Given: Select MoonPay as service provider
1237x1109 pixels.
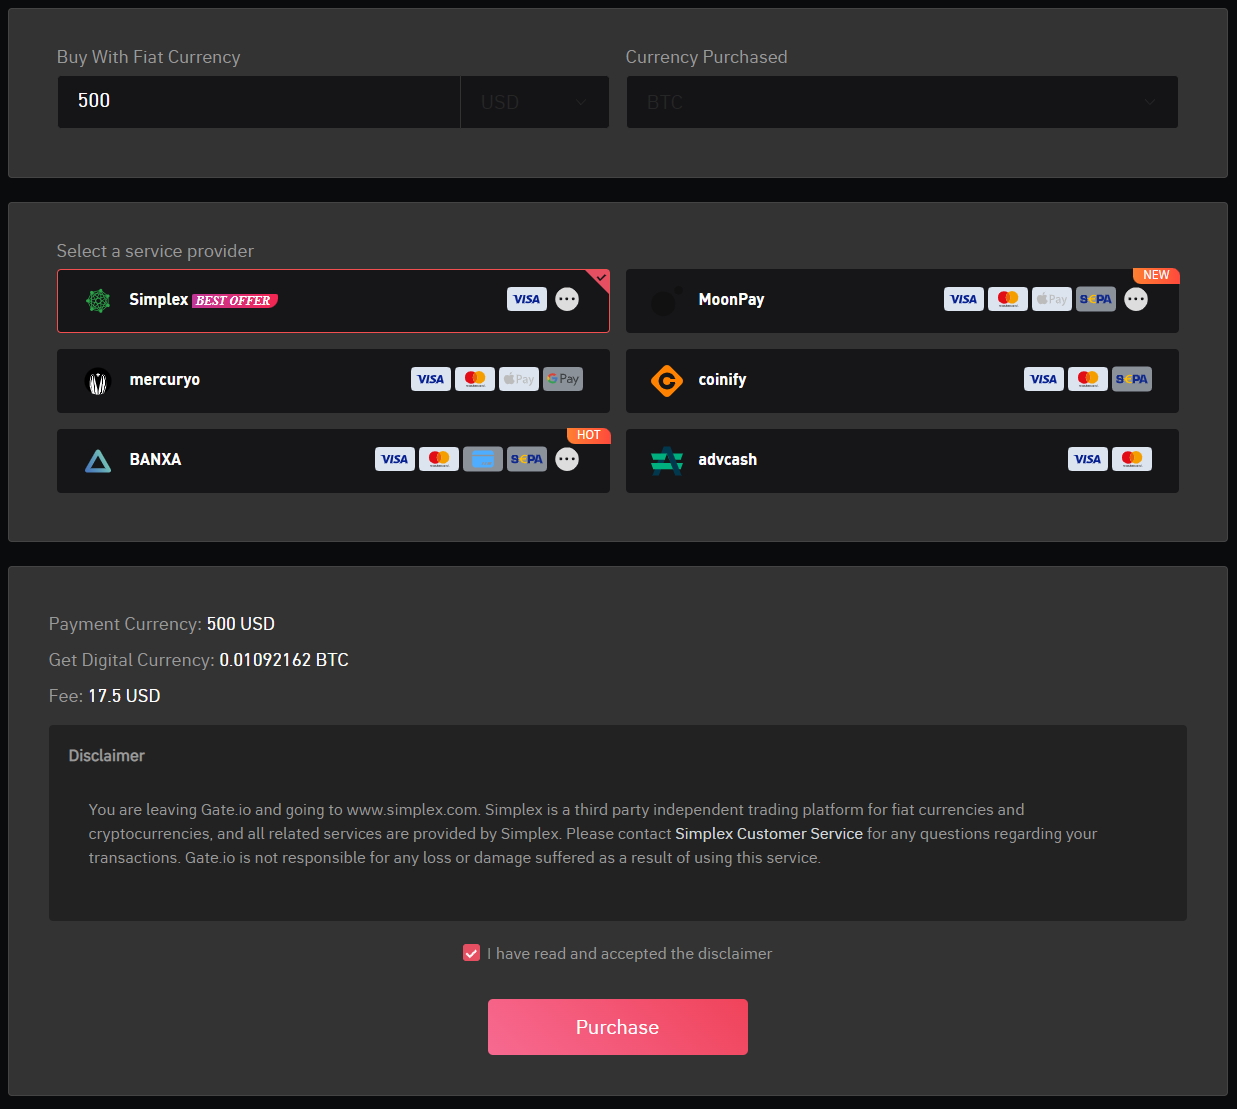Looking at the screenshot, I should point(902,301).
